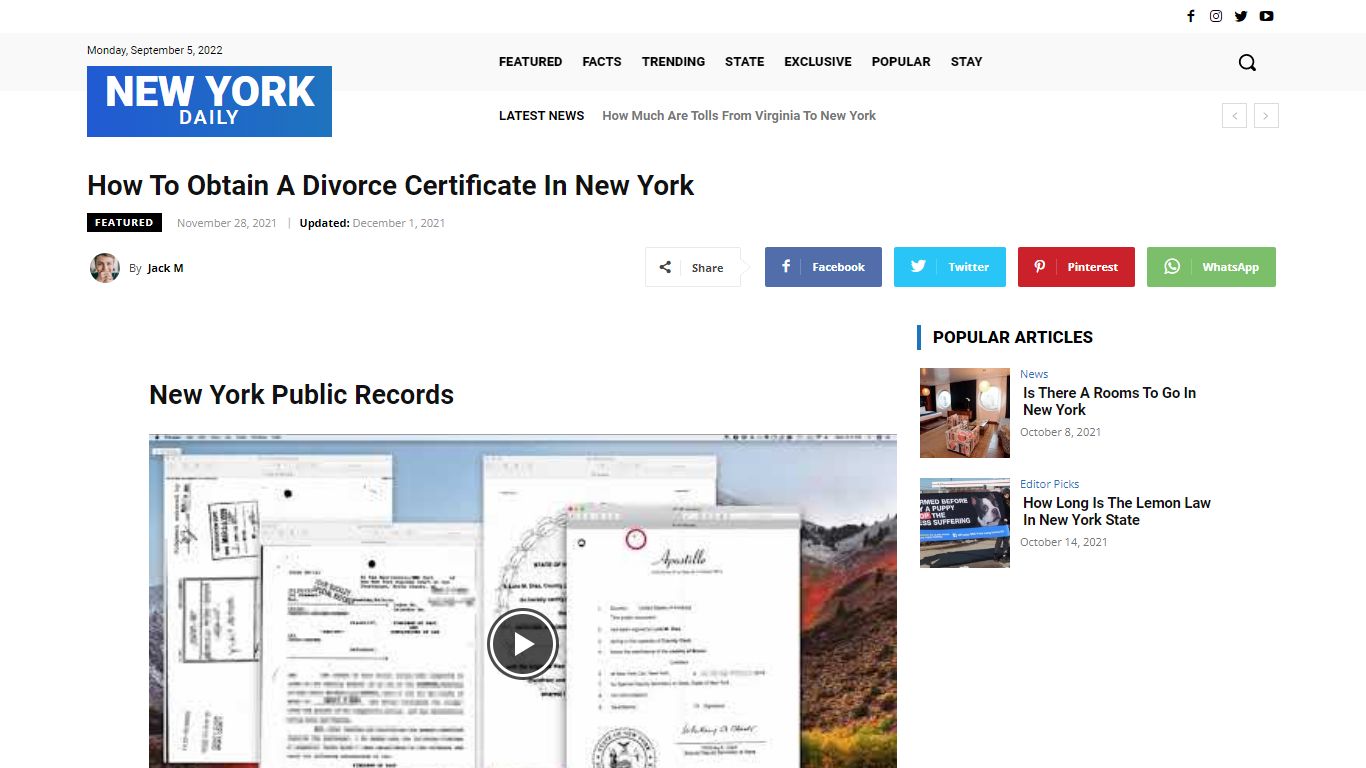Image resolution: width=1366 pixels, height=768 pixels.
Task: Click the Popular Articles heading
Action: (1013, 337)
